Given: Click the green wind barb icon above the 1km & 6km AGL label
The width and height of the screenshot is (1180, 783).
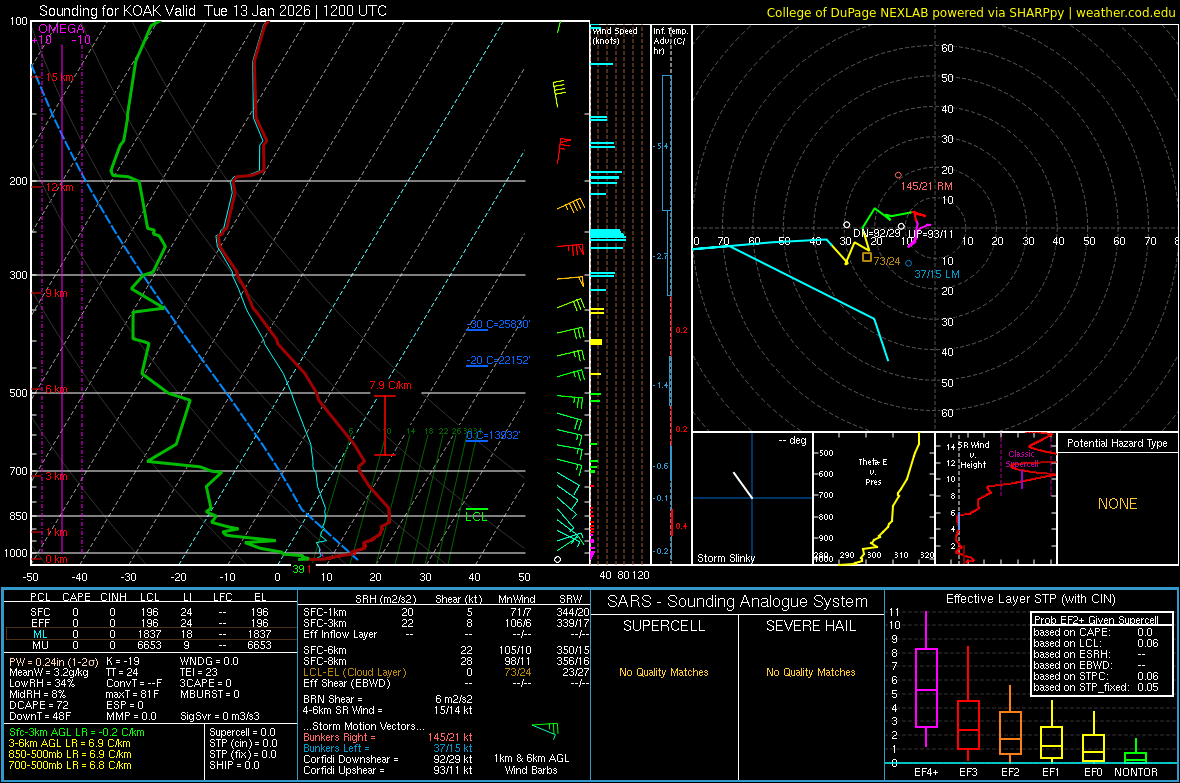Looking at the screenshot, I should coord(546,729).
